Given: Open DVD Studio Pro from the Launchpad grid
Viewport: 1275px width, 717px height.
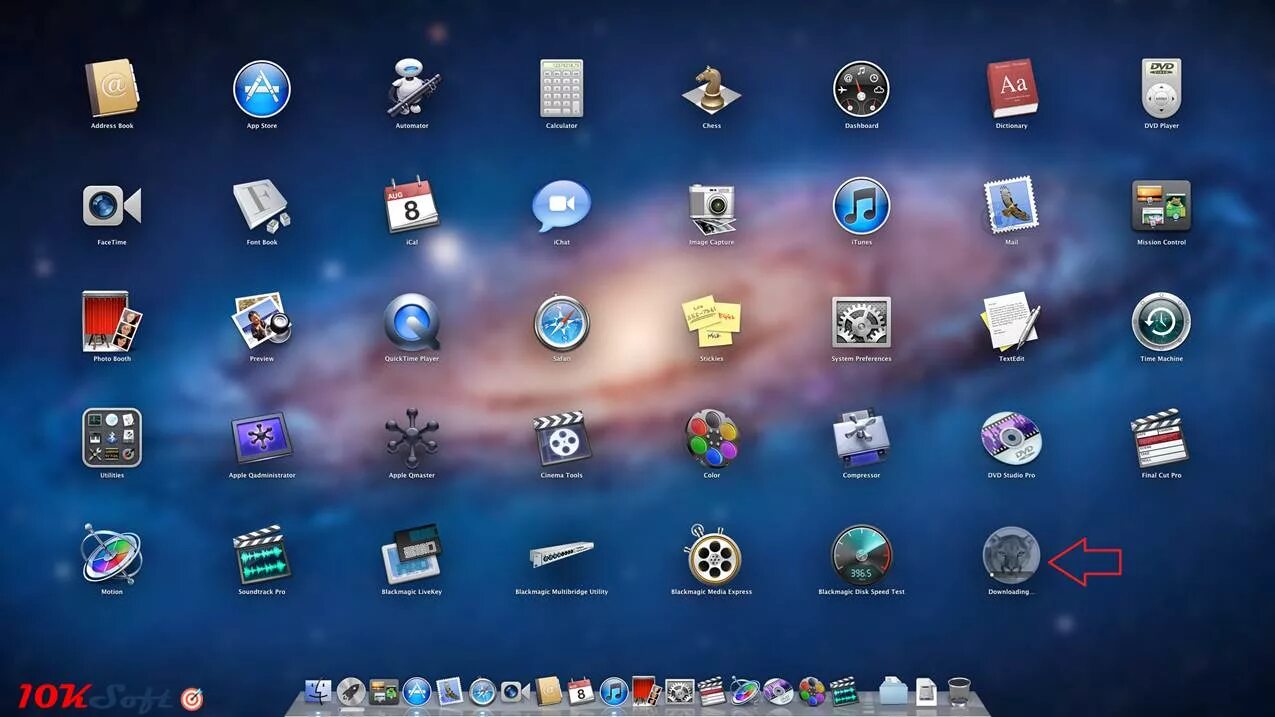Looking at the screenshot, I should pyautogui.click(x=1012, y=438).
